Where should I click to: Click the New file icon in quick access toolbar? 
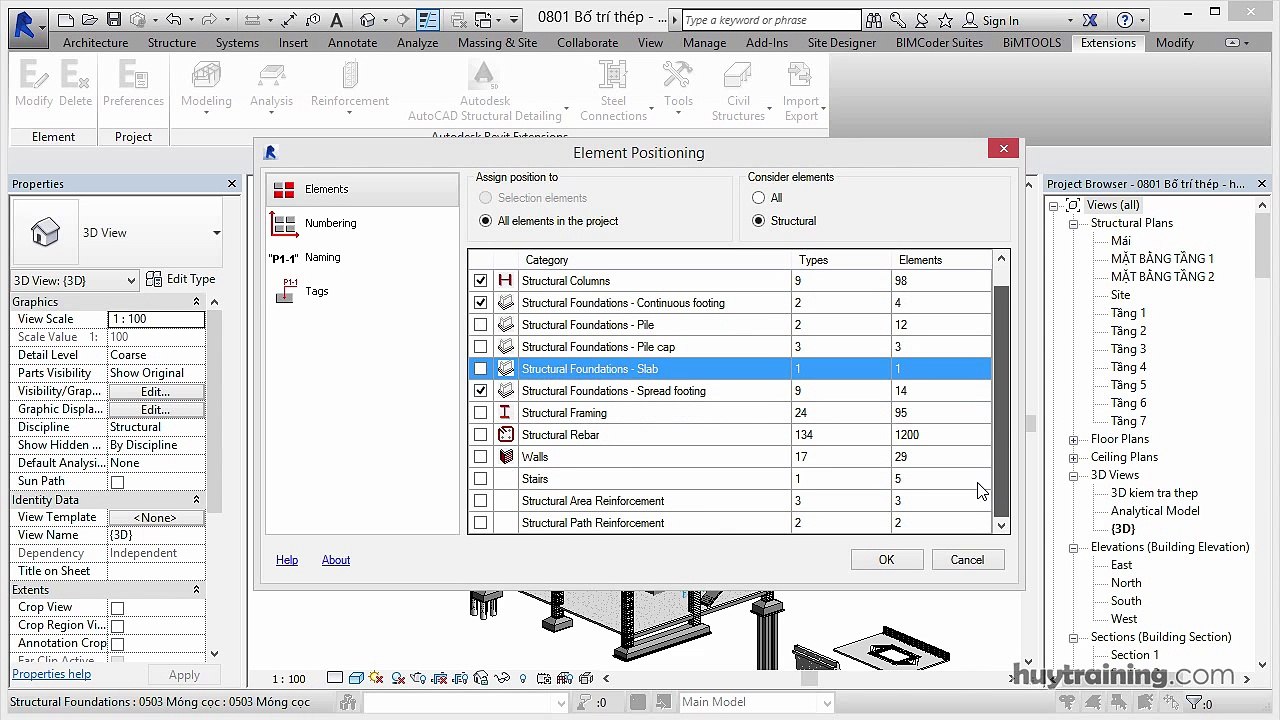pos(66,19)
